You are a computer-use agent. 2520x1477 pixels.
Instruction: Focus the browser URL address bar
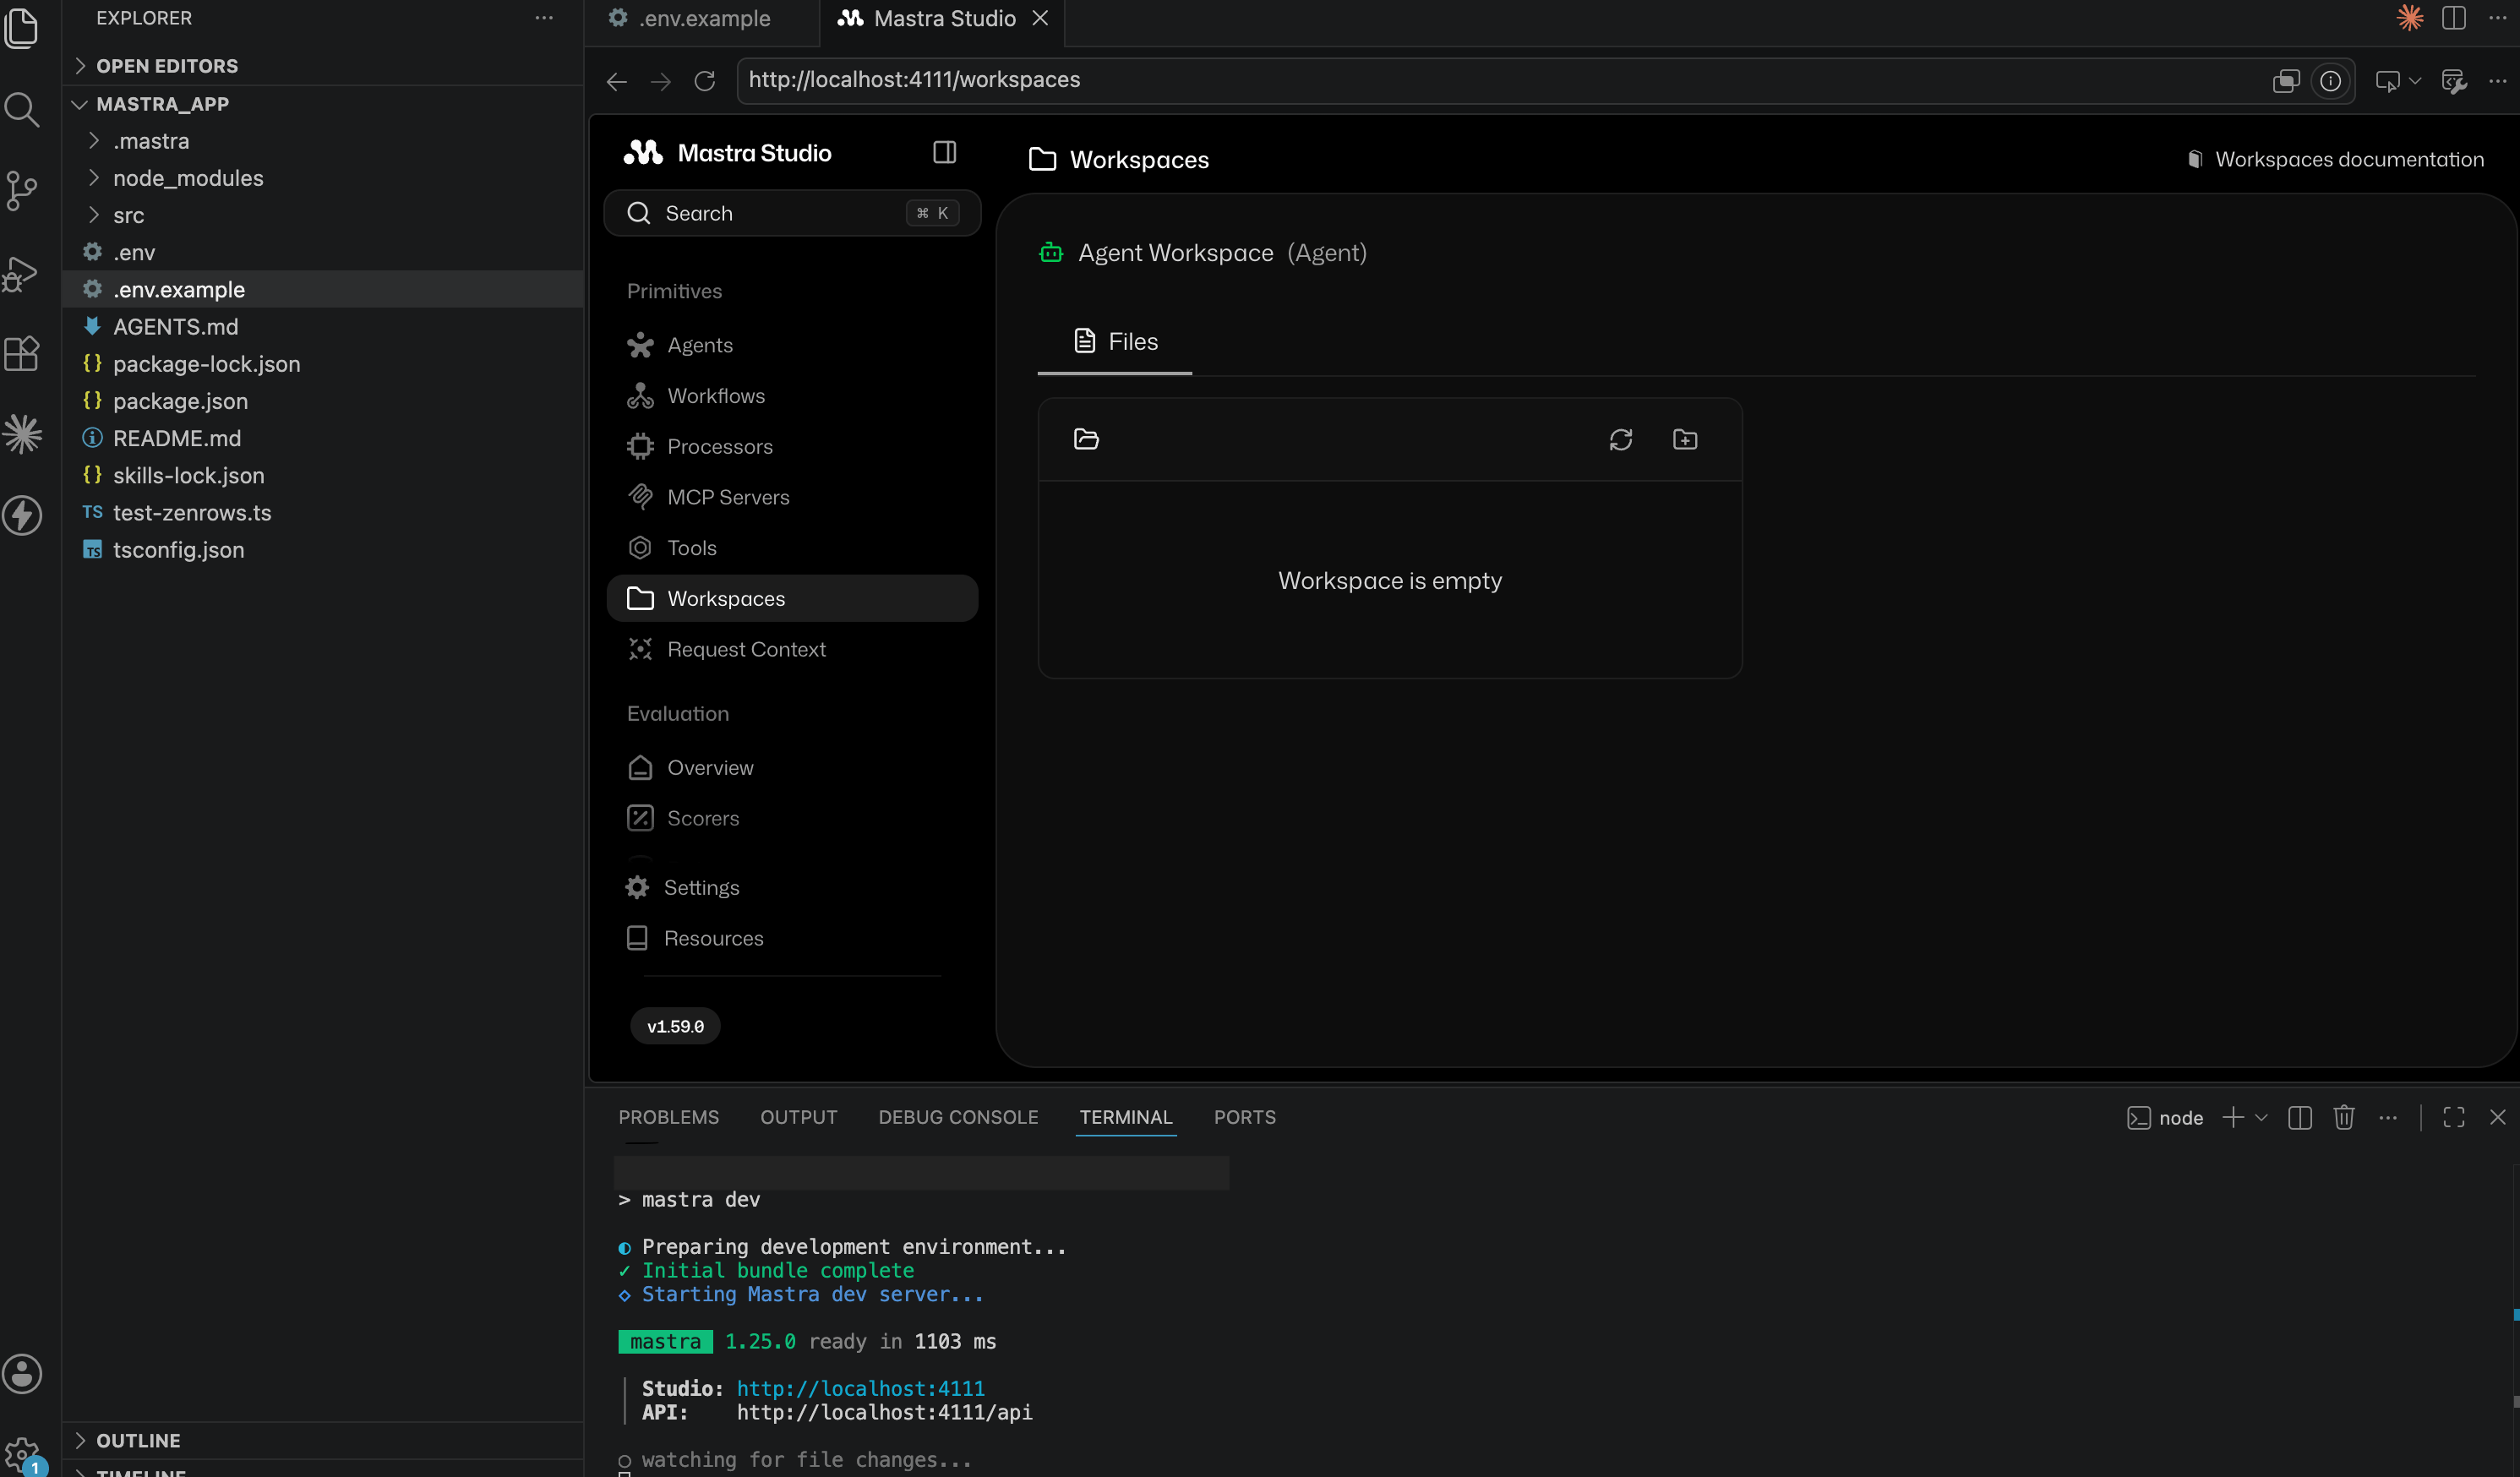pyautogui.click(x=1500, y=80)
